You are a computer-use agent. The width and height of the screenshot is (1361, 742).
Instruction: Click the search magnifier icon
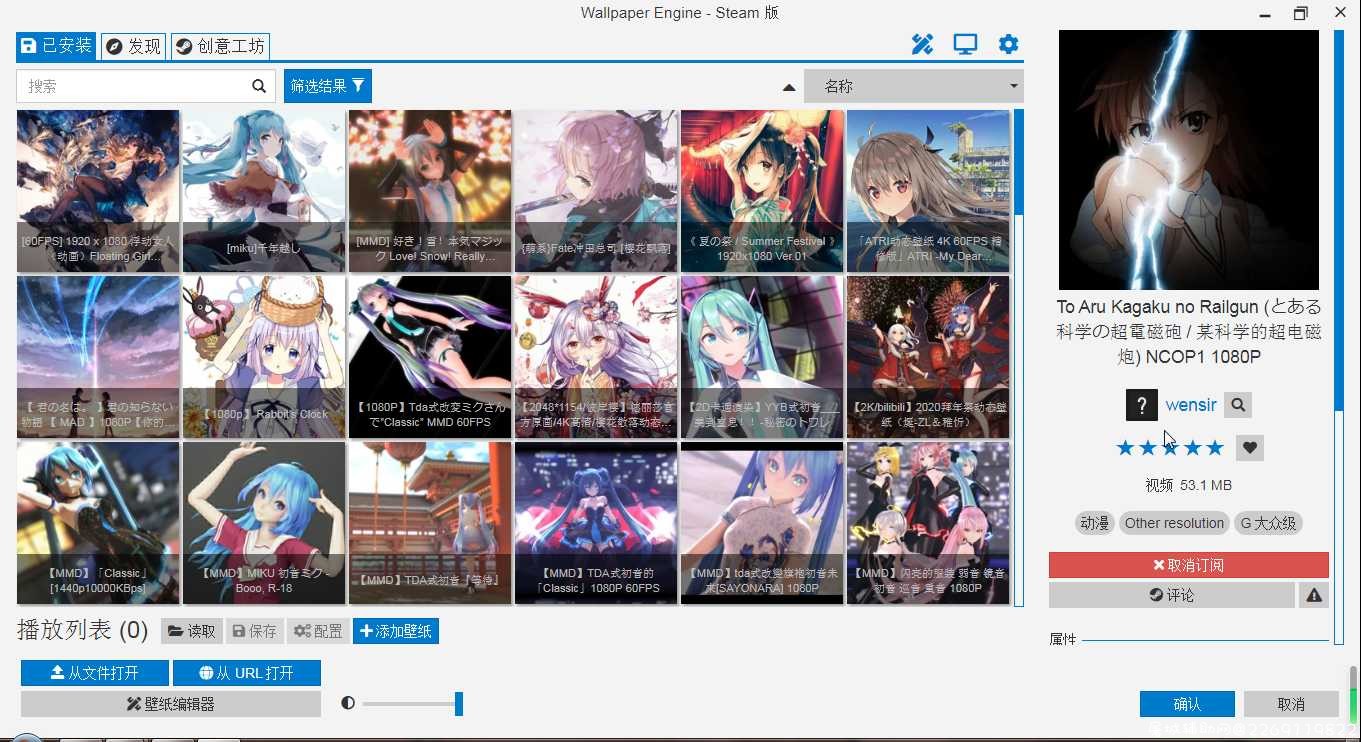tap(259, 86)
